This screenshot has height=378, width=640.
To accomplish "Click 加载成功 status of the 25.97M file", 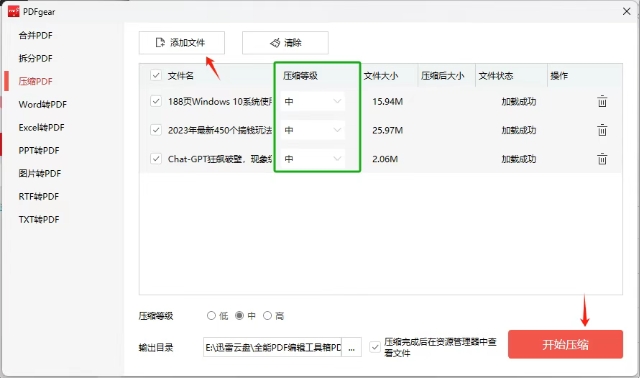I will coord(518,130).
